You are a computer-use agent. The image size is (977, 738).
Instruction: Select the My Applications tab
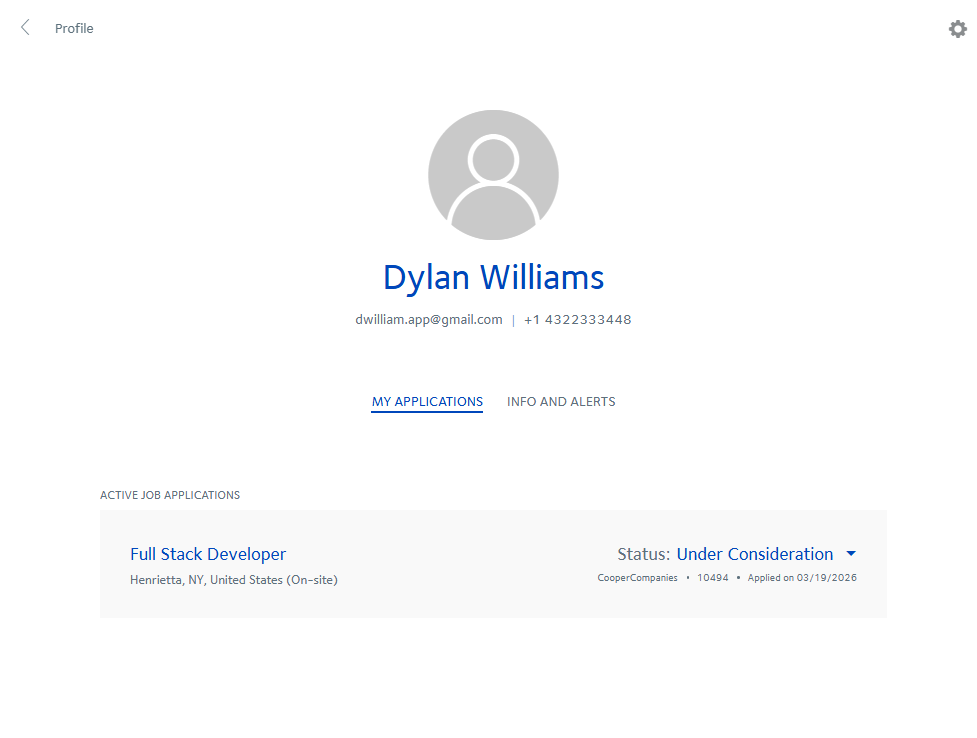tap(427, 402)
